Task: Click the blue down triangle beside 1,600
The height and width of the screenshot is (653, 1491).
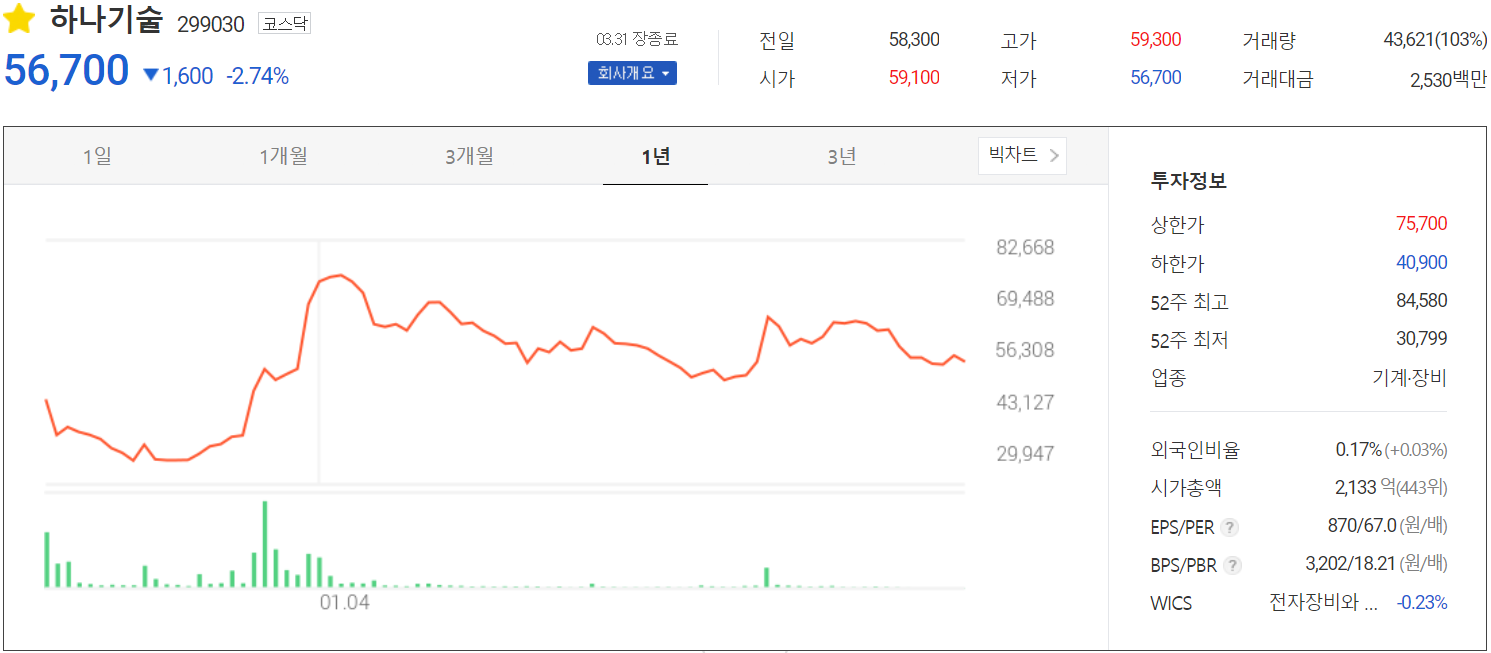Action: [x=151, y=75]
